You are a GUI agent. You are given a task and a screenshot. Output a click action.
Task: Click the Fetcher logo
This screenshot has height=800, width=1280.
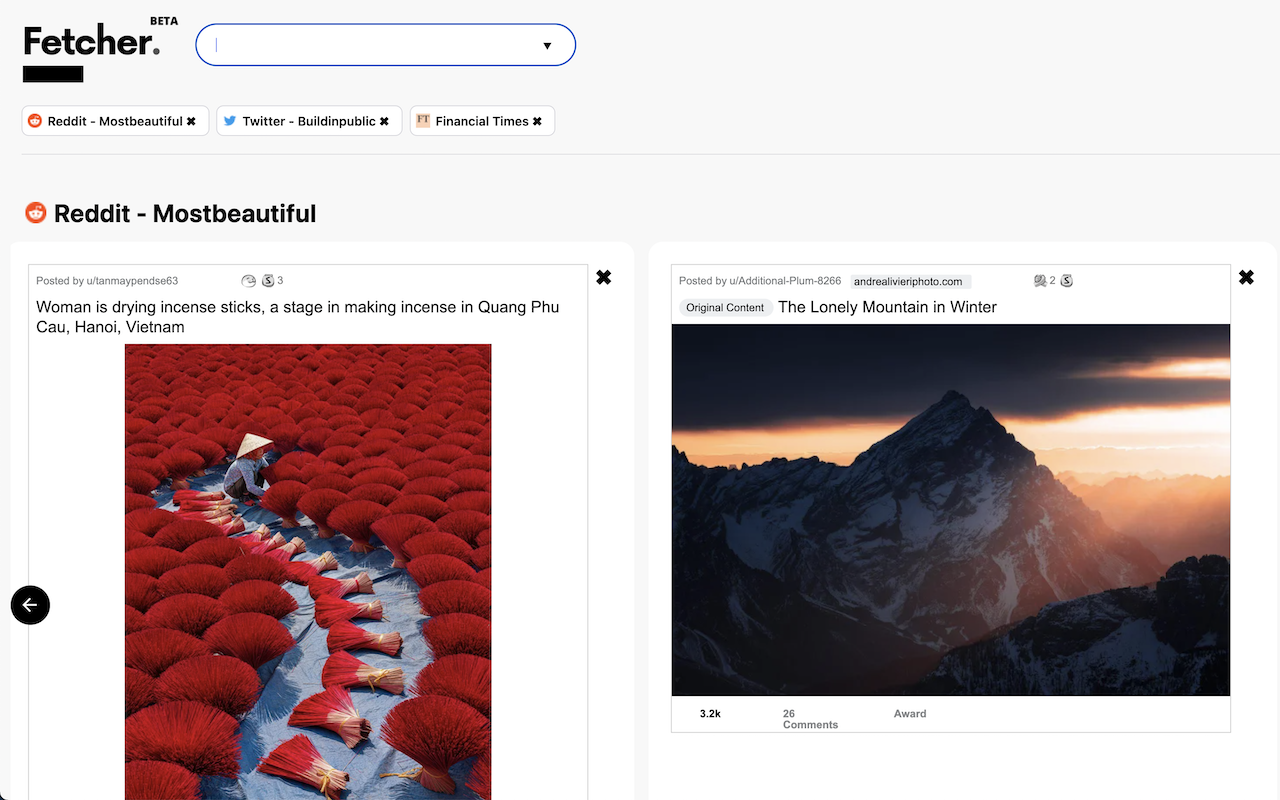(x=91, y=41)
